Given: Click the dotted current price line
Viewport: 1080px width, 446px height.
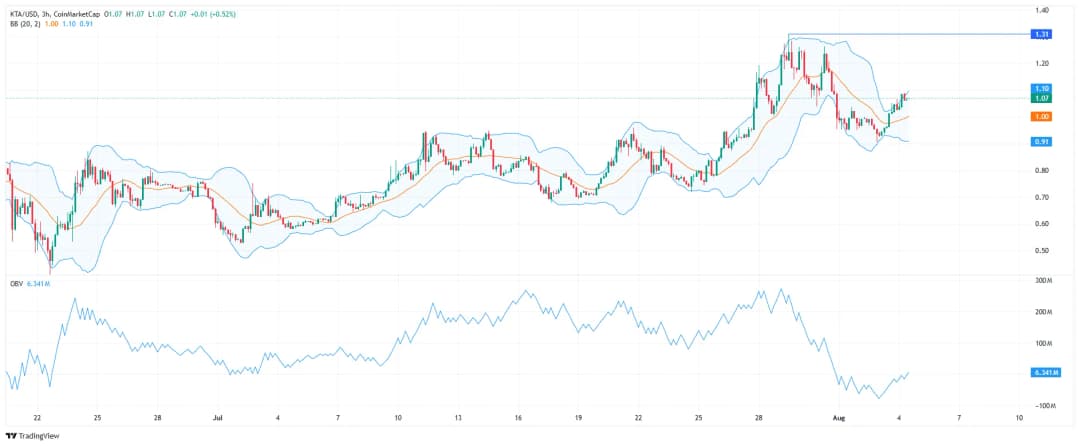Looking at the screenshot, I should [x=500, y=98].
